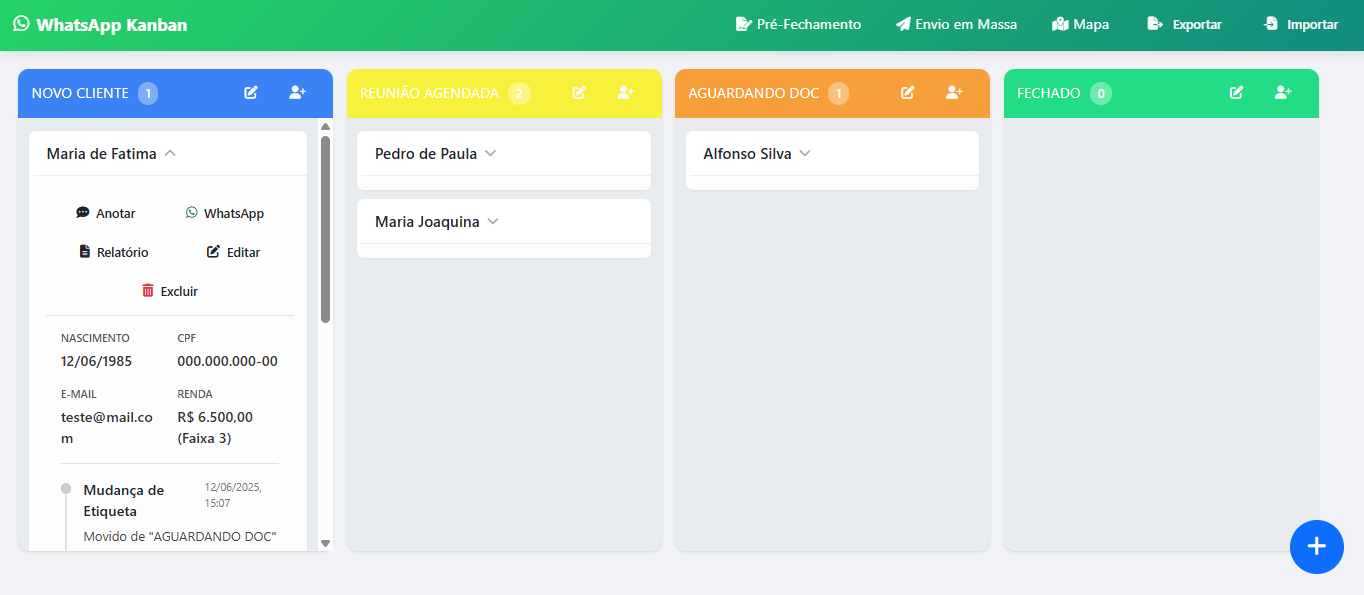Click Excluir to delete Maria de Fatima
The width and height of the screenshot is (1364, 595).
[x=170, y=291]
